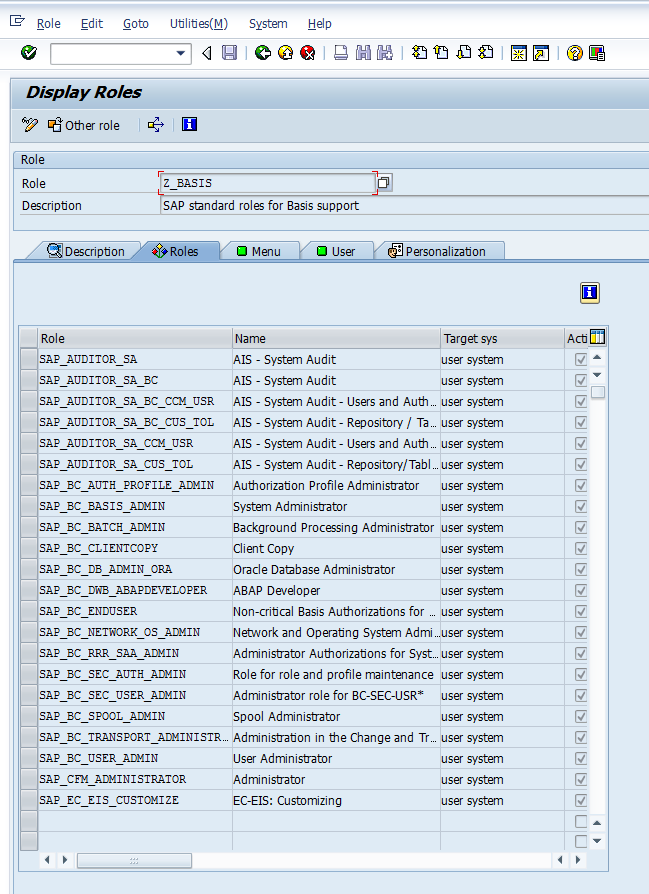Toggle Active checkbox for SAP_BC_BASIS_ADMIN
Viewport: 649px width, 894px height.
tap(581, 506)
